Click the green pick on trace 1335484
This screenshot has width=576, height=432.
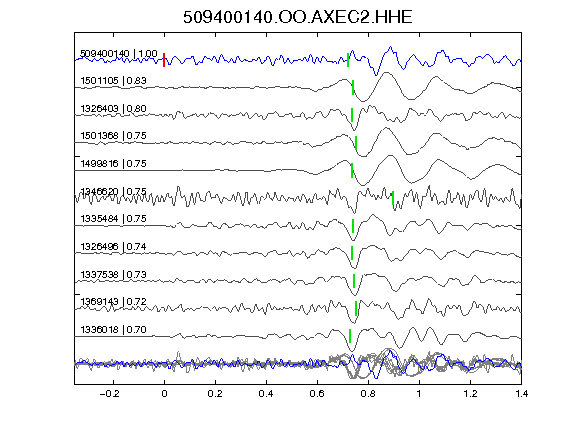(x=353, y=226)
